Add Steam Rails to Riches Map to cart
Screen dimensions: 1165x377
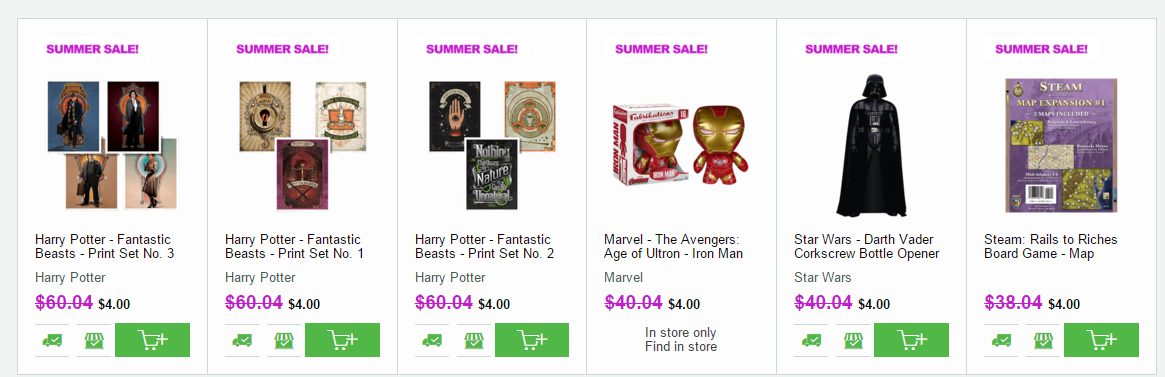(x=1101, y=340)
